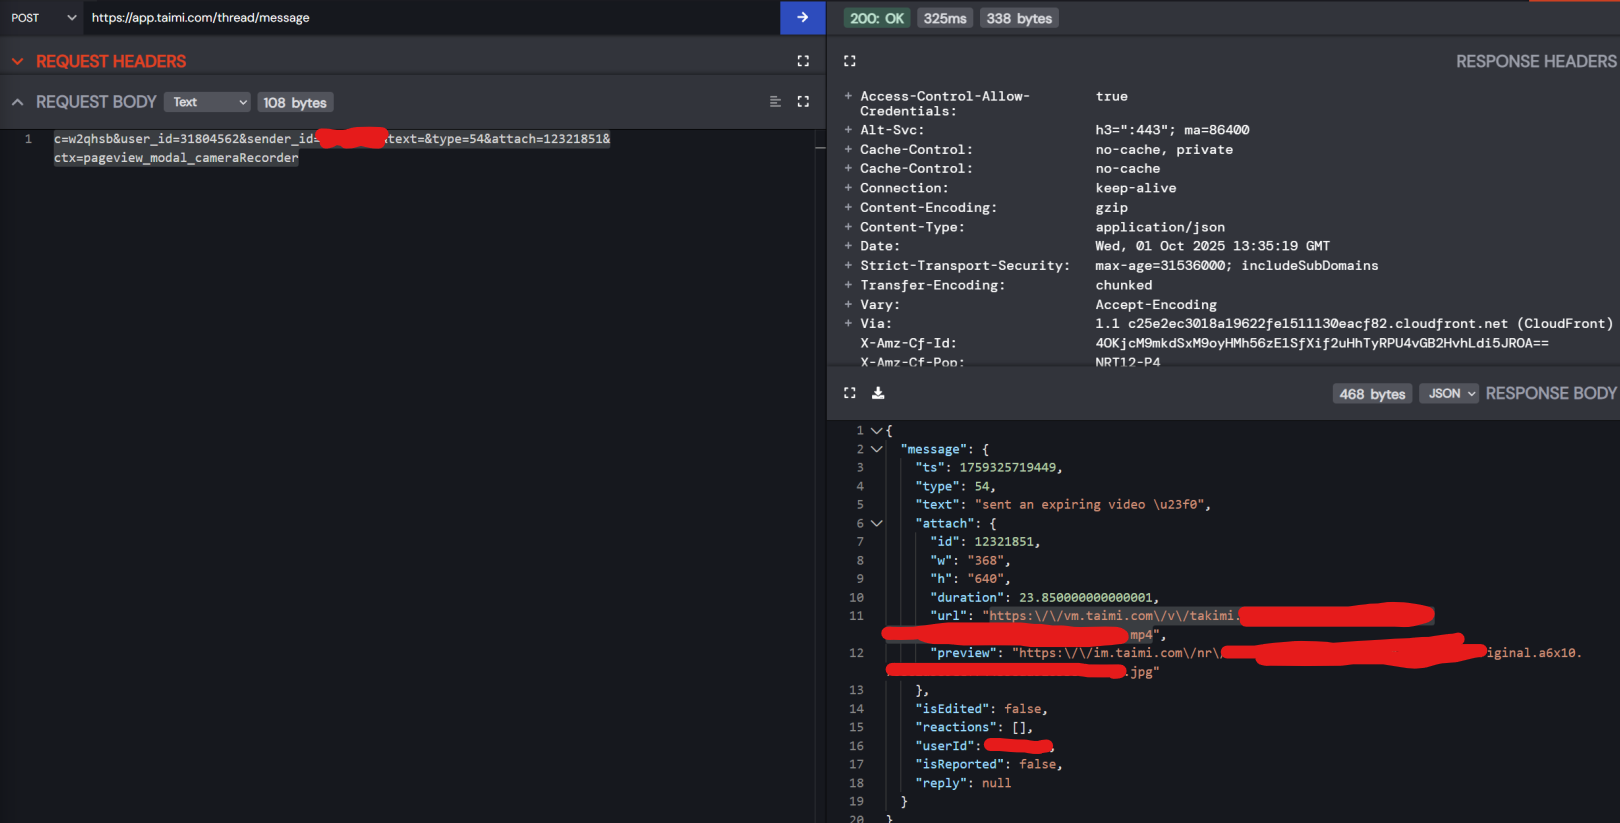Send the request with the arrow button
This screenshot has height=823, width=1620.
802,17
